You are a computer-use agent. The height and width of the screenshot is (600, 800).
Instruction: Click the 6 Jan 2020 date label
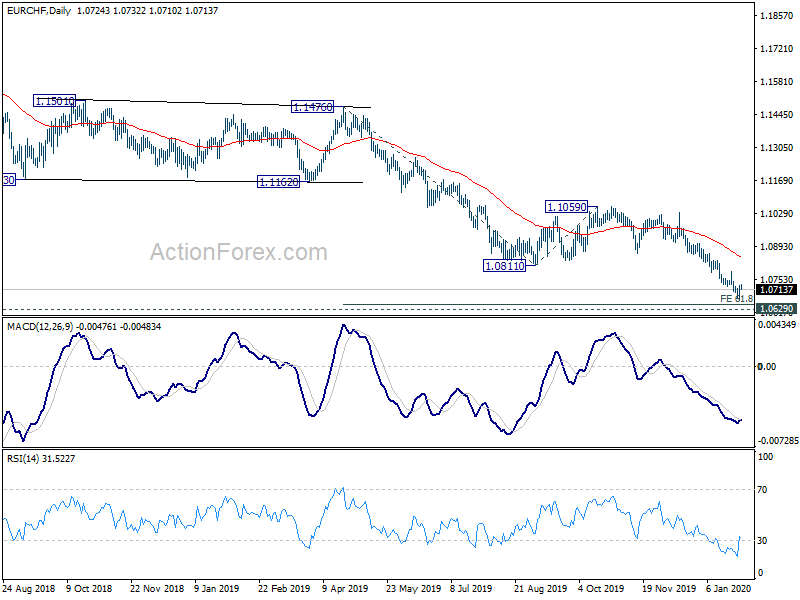729,588
